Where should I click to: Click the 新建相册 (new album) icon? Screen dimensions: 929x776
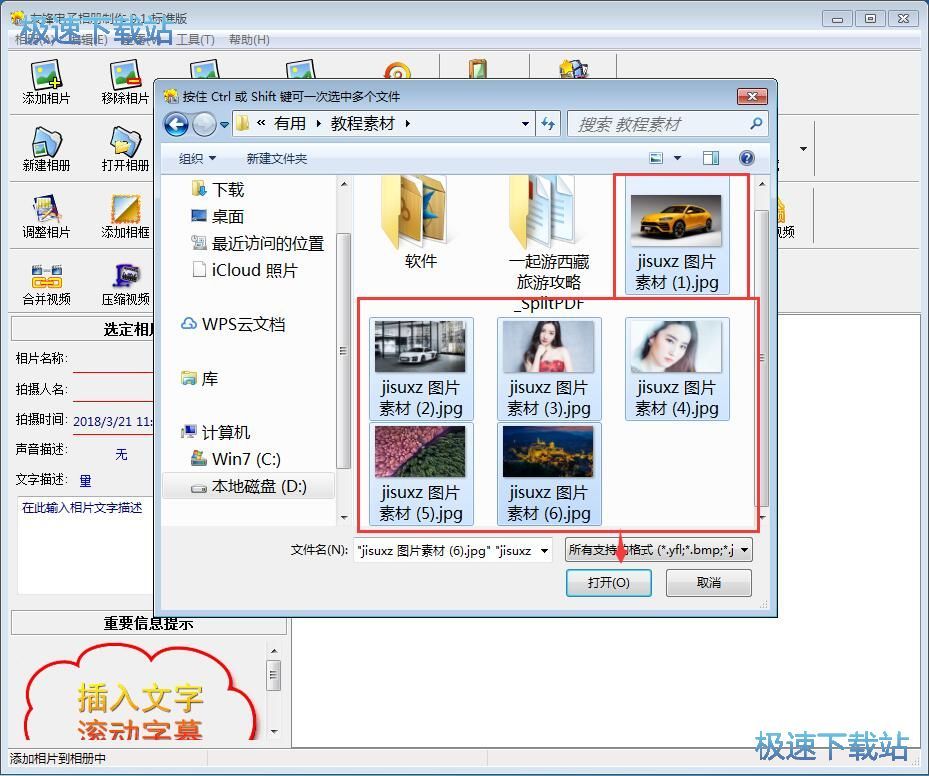point(46,149)
